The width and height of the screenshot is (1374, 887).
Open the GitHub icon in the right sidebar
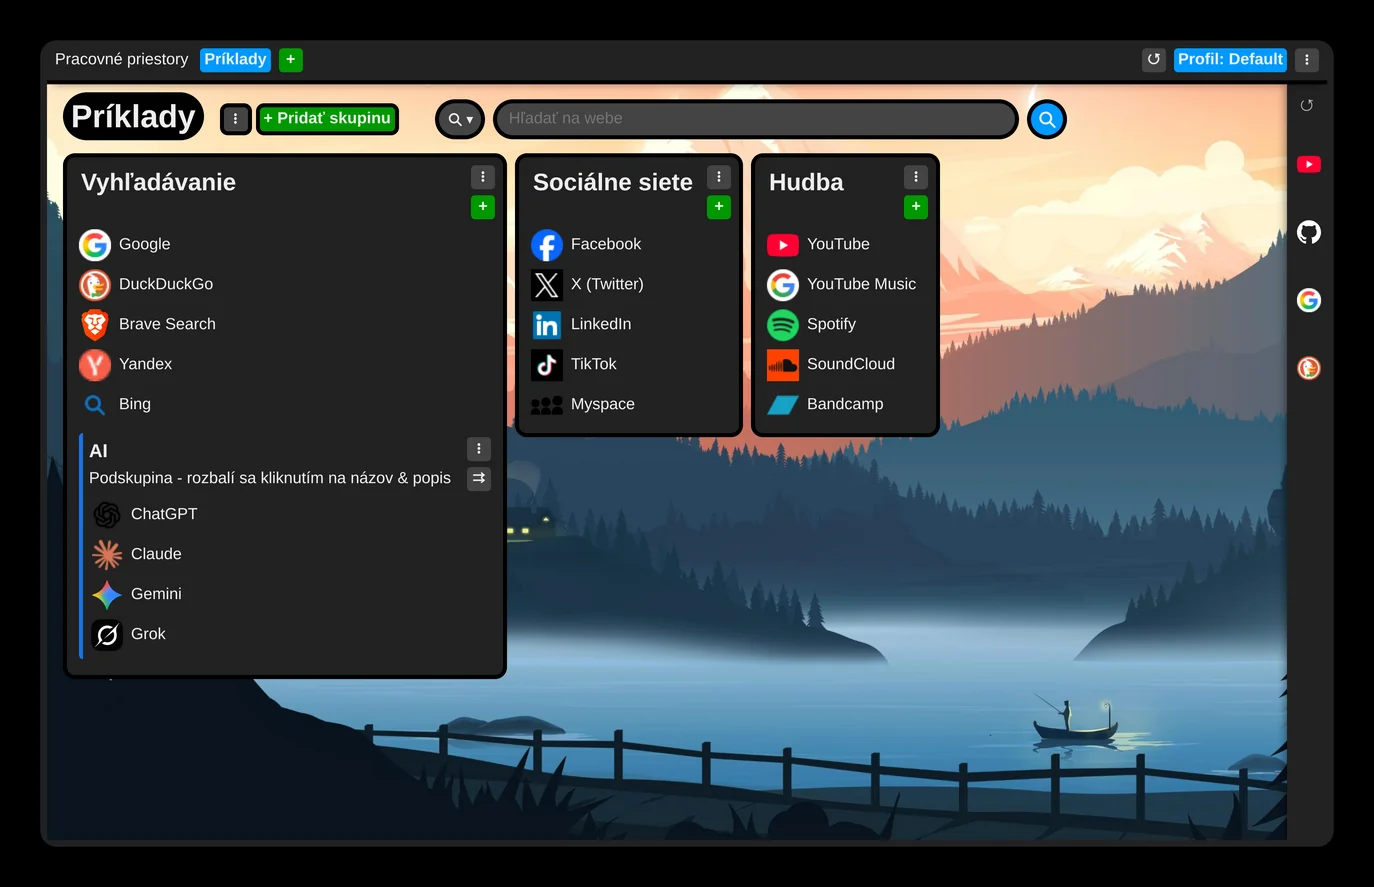[1309, 232]
